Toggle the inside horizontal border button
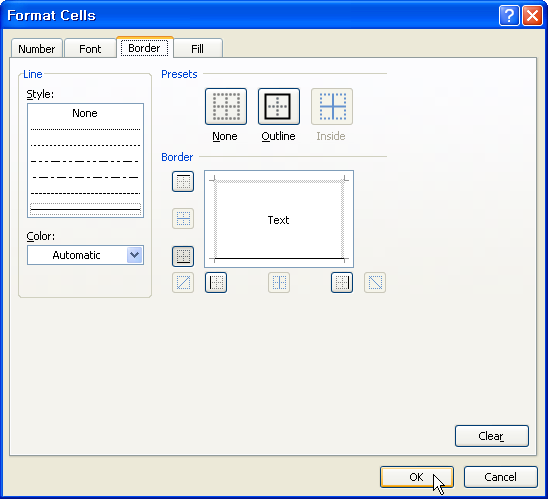This screenshot has width=548, height=499. tap(183, 219)
